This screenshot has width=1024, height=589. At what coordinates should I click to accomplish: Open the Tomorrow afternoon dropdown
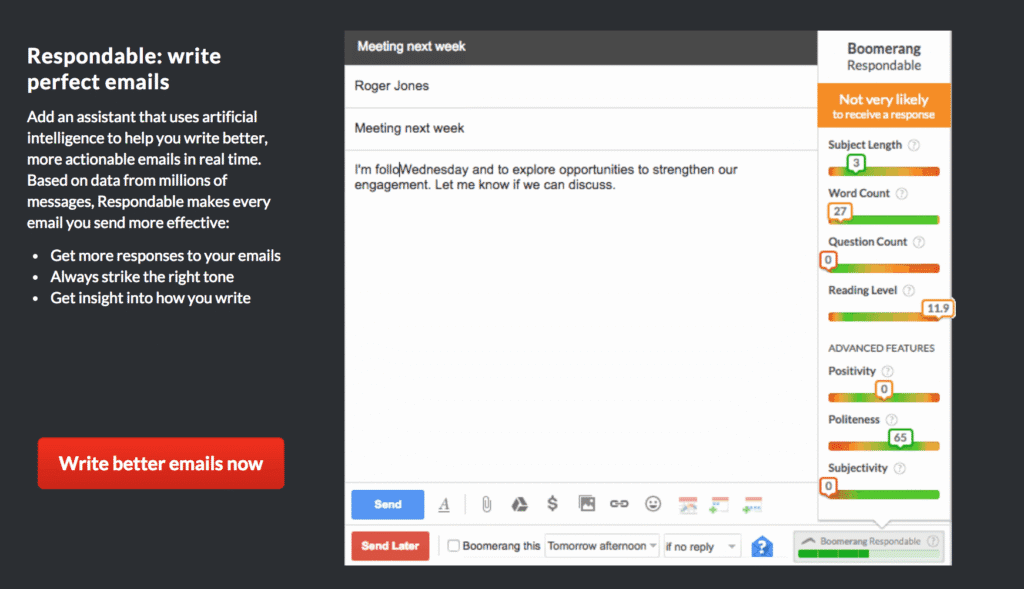click(x=602, y=546)
